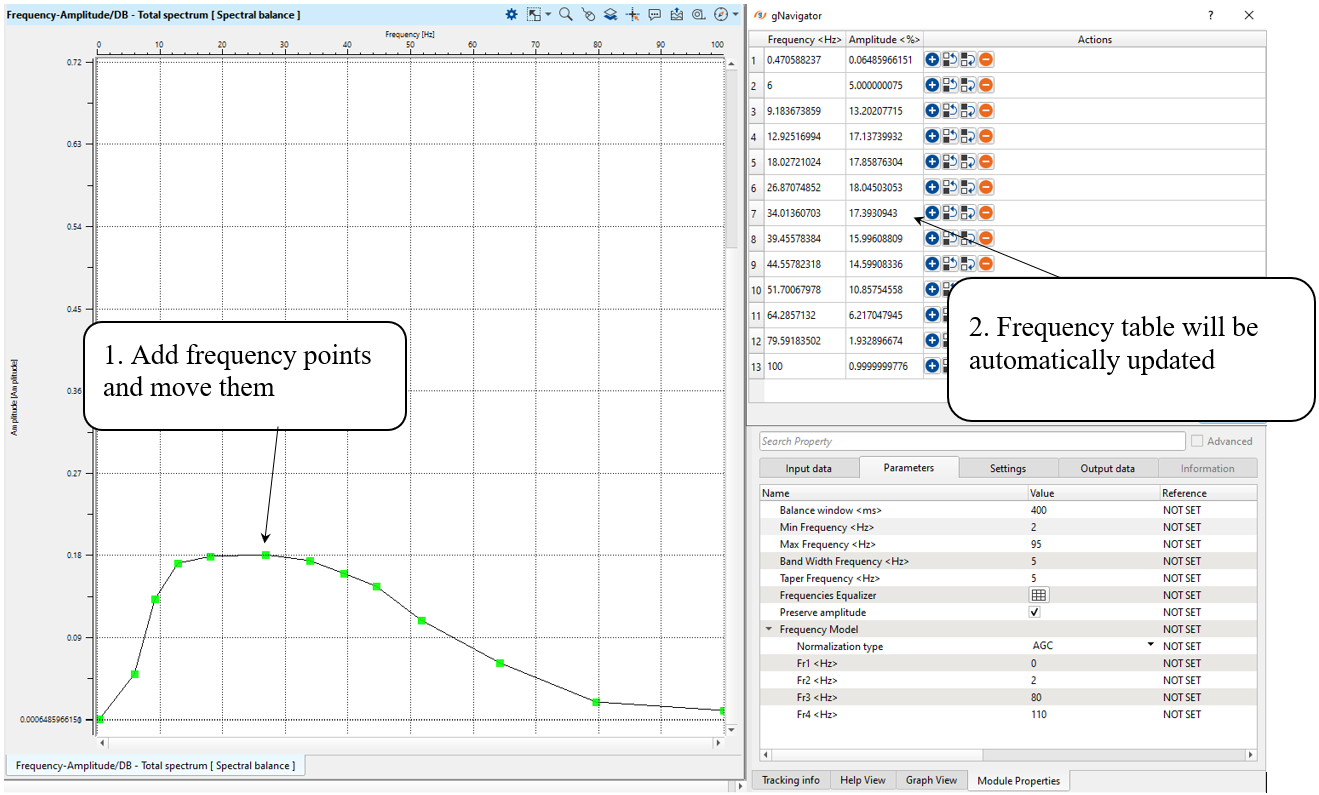This screenshot has width=1319, height=795.
Task: Click orange minus icon in table row 3
Action: click(986, 111)
